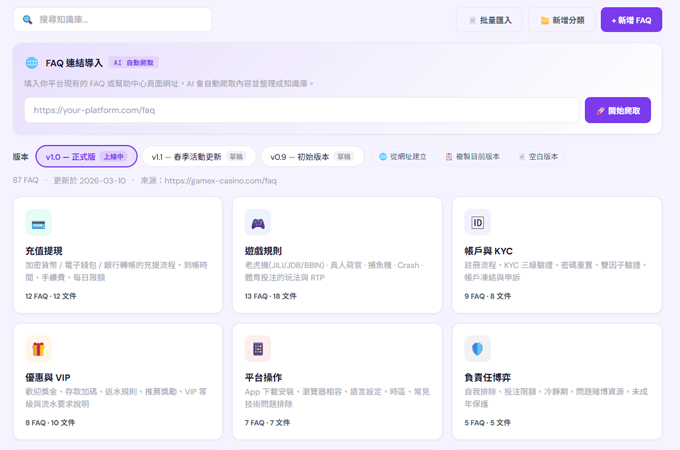
Task: Click the phone icon for 平台操作
Action: point(258,349)
